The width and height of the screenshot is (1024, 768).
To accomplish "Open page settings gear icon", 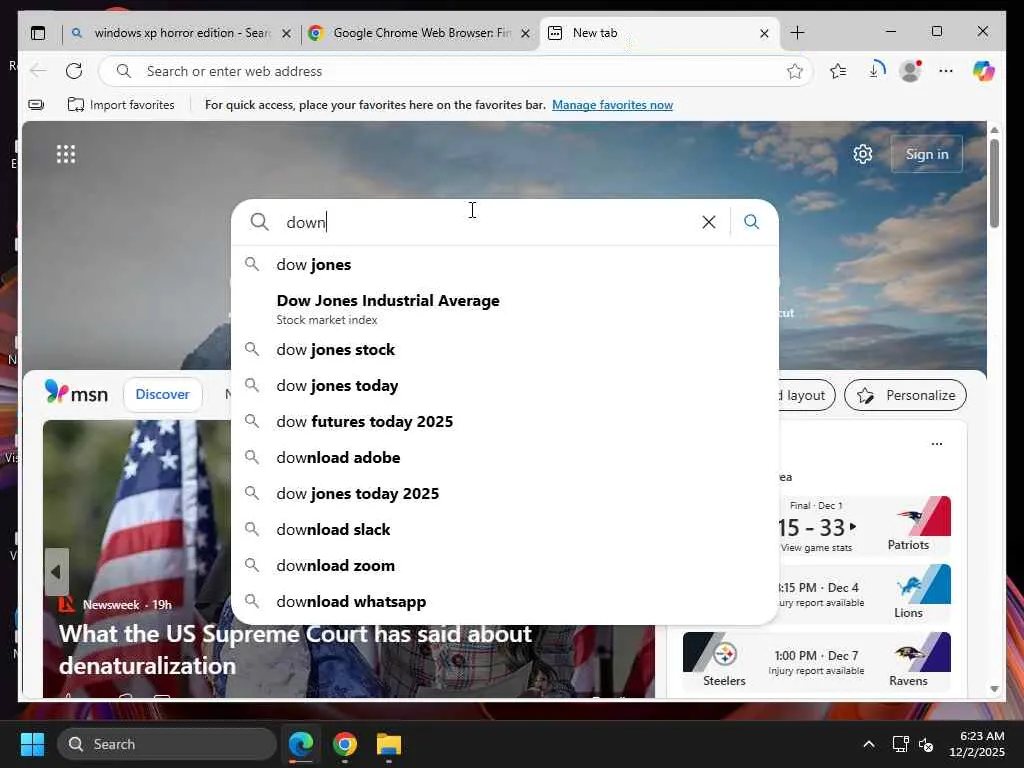I will (x=863, y=154).
